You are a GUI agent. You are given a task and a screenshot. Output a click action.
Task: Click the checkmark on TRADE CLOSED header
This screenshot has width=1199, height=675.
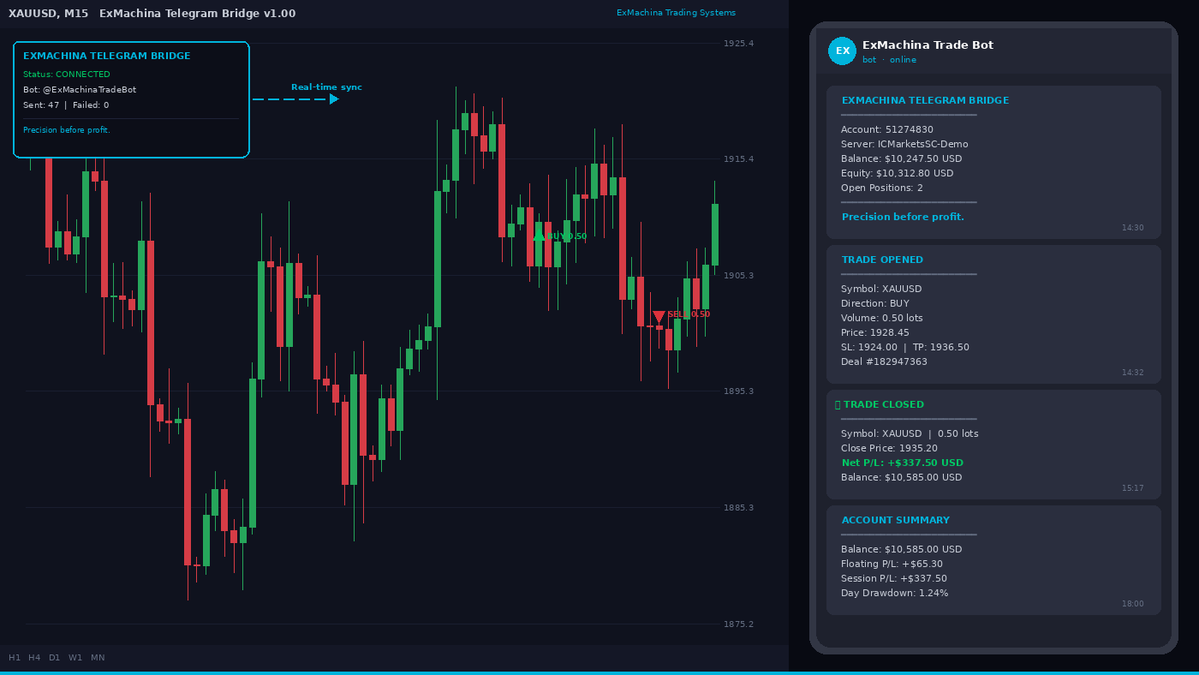[x=840, y=404]
